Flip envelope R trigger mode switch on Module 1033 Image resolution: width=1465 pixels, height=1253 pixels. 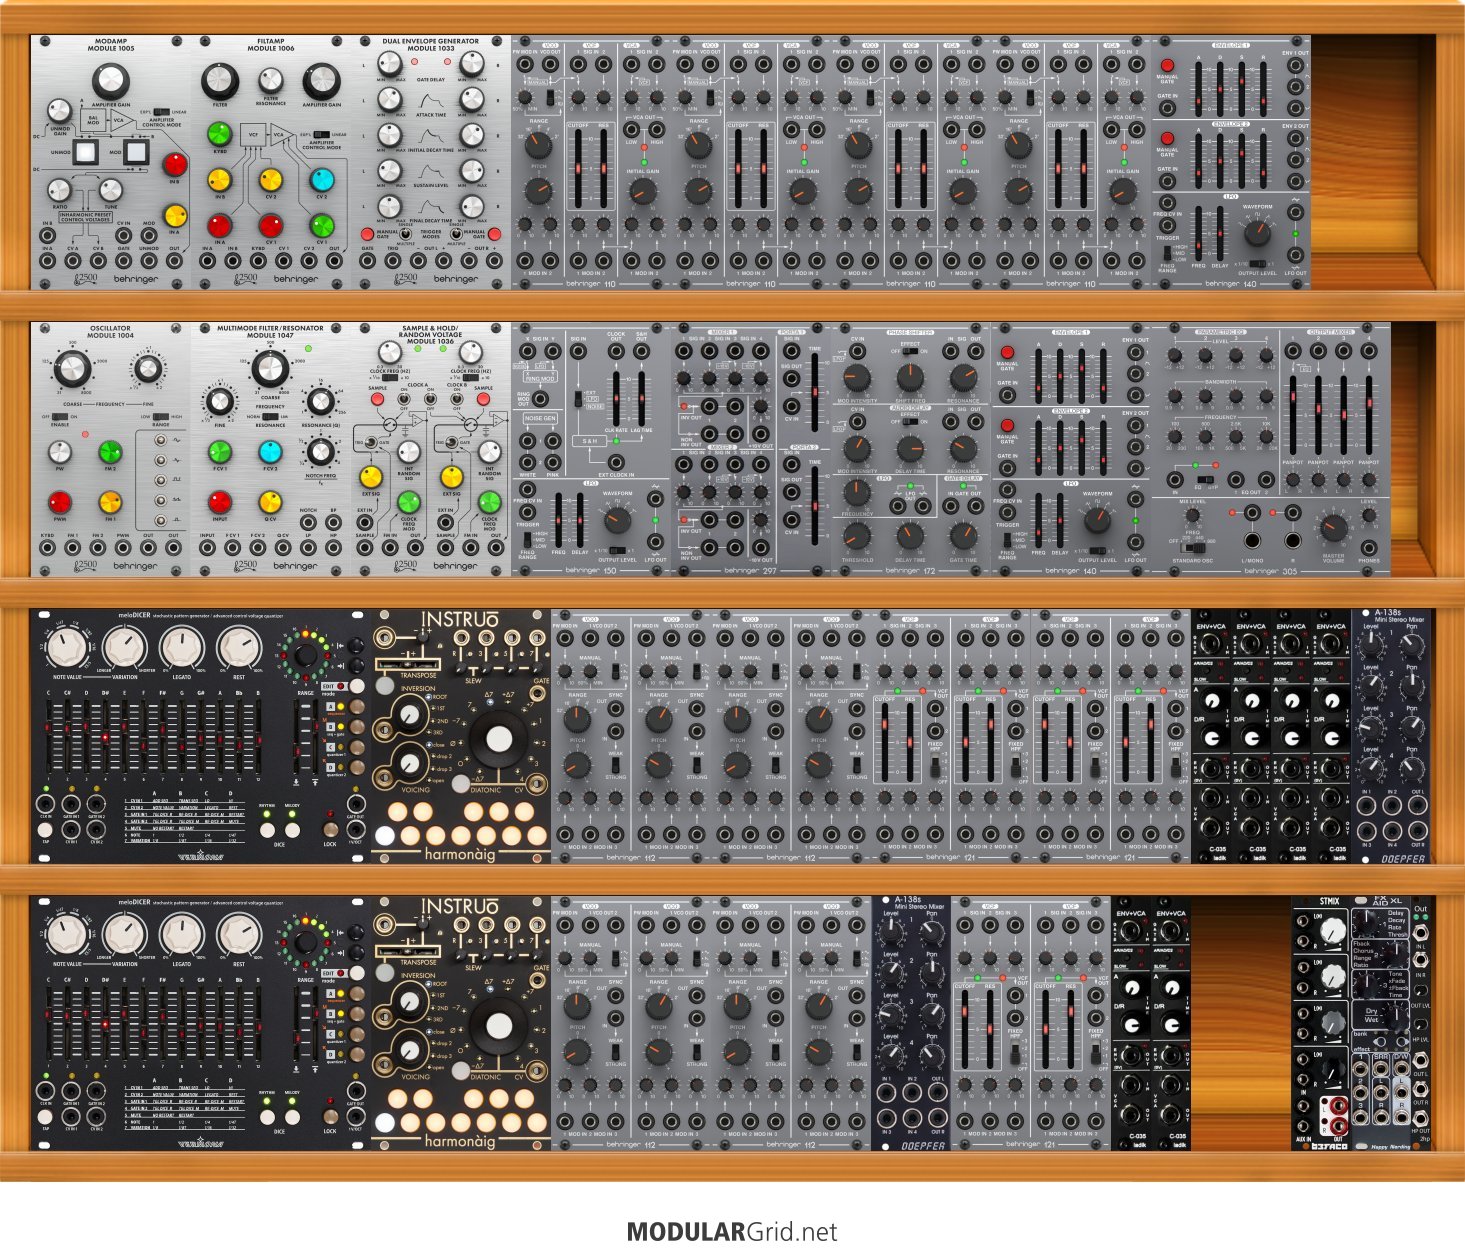(457, 234)
